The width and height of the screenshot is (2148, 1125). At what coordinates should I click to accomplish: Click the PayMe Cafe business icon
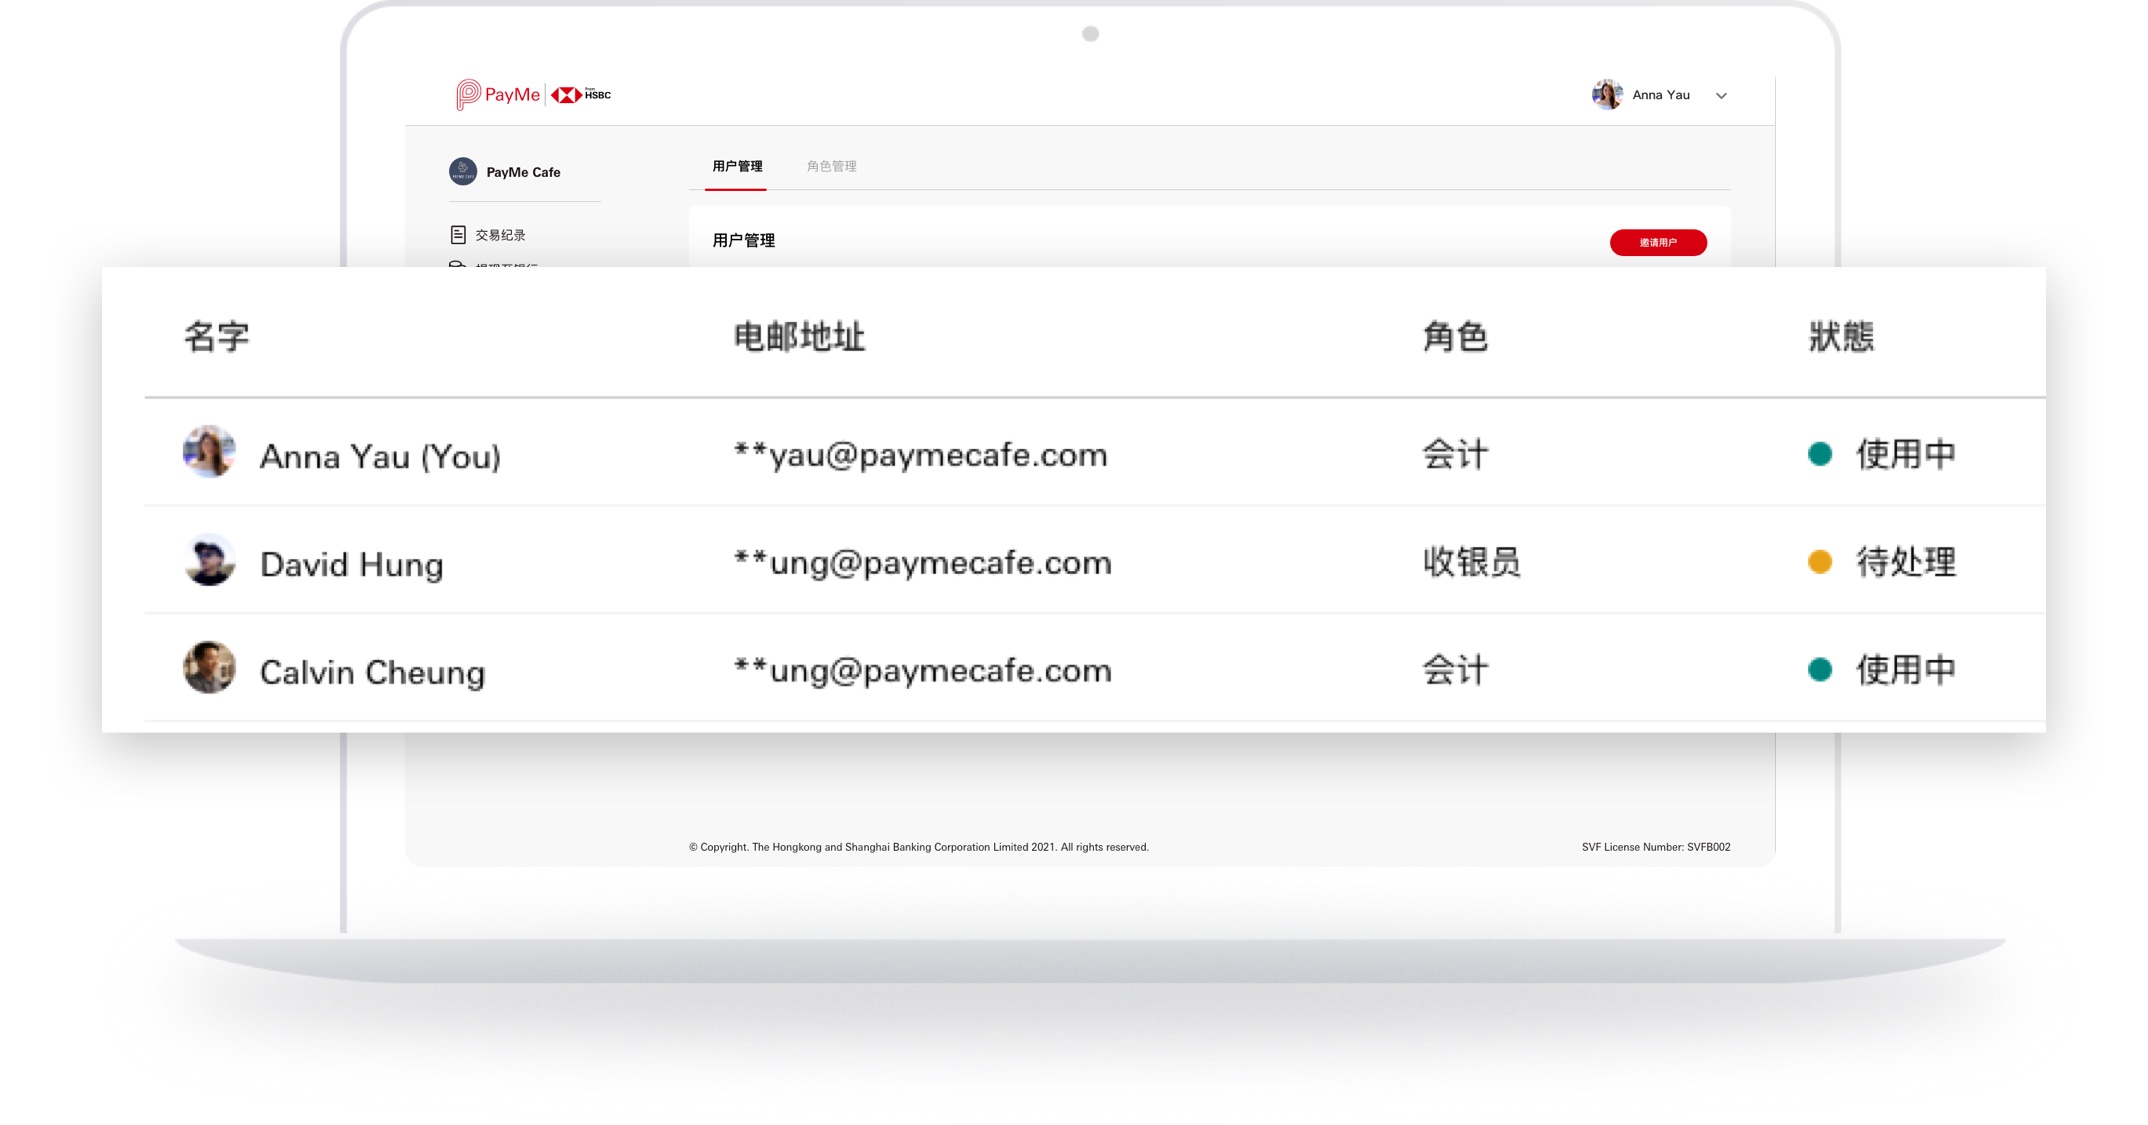[462, 172]
